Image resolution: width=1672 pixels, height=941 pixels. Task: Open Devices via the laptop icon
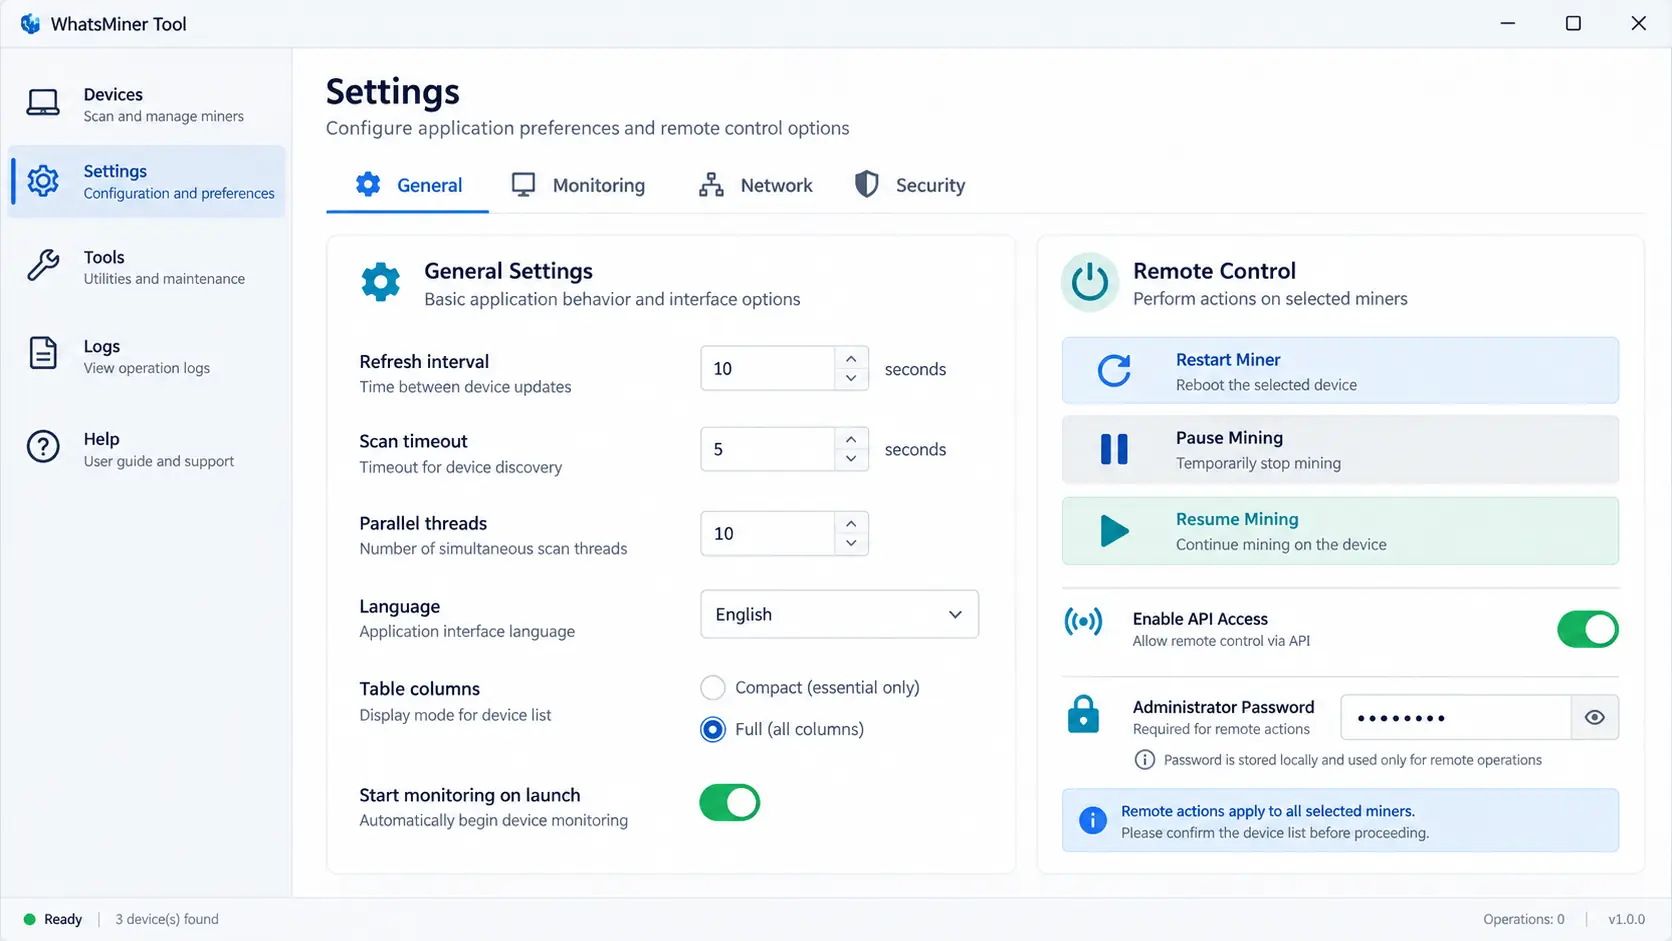point(43,103)
